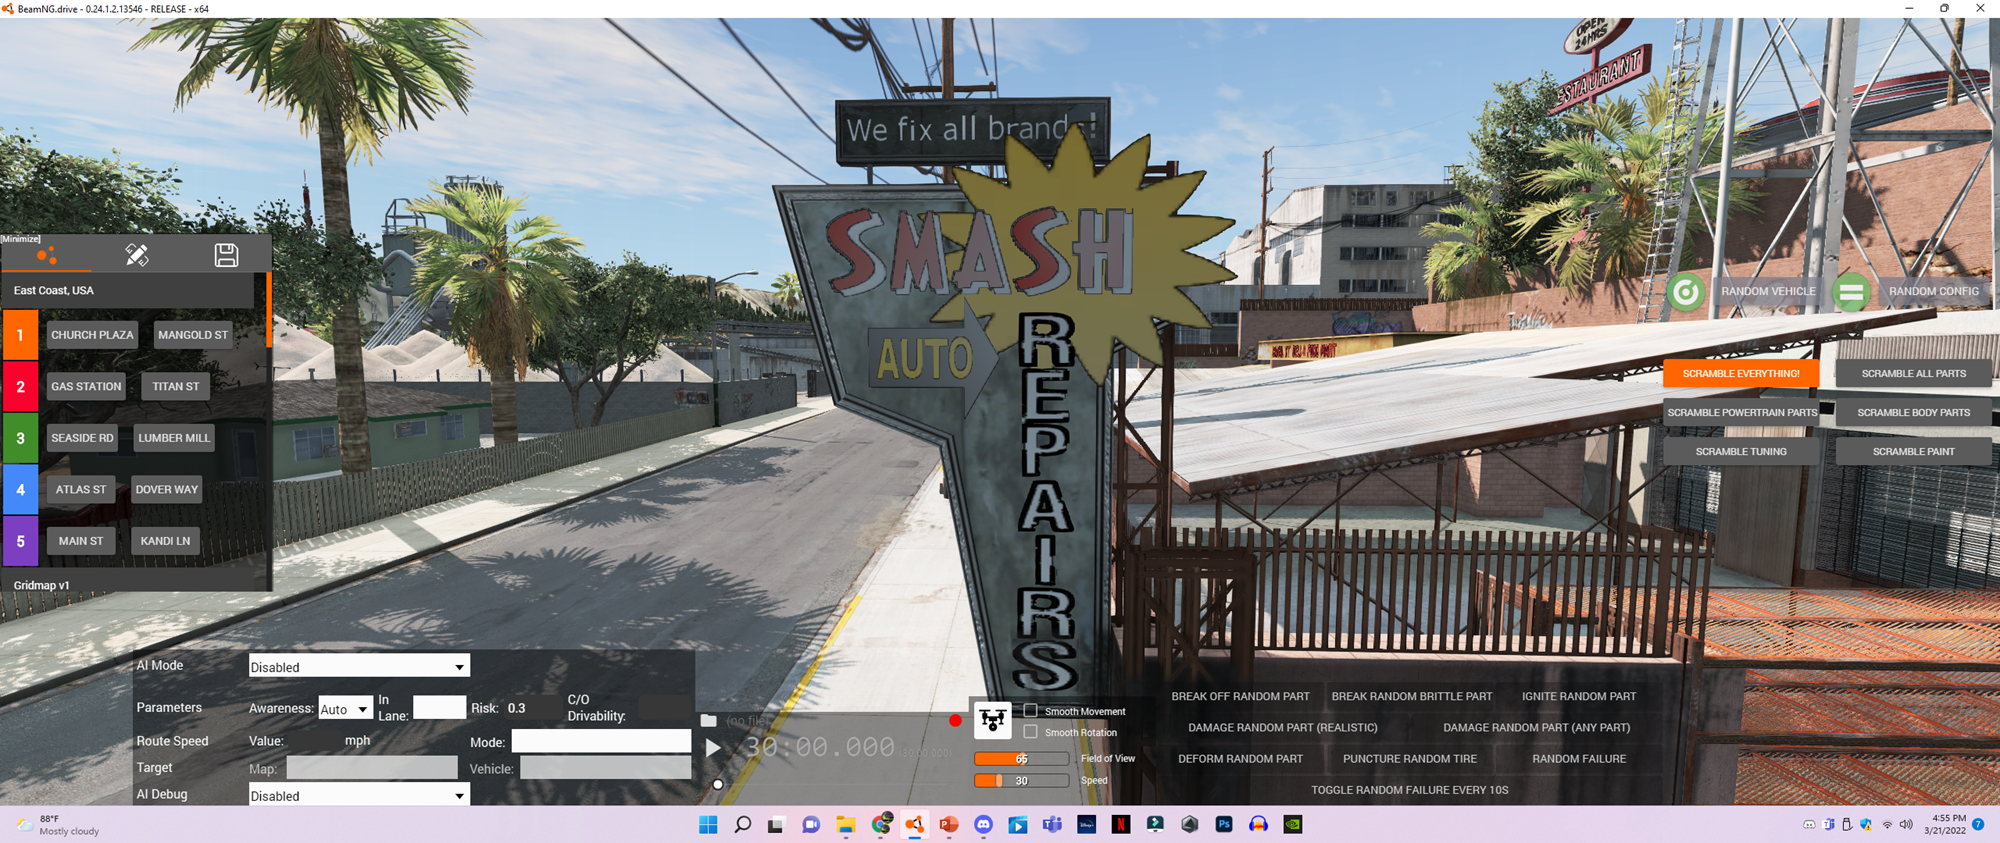Viewport: 2000px width, 843px height.
Task: Select the Gas Station location
Action: click(x=86, y=386)
